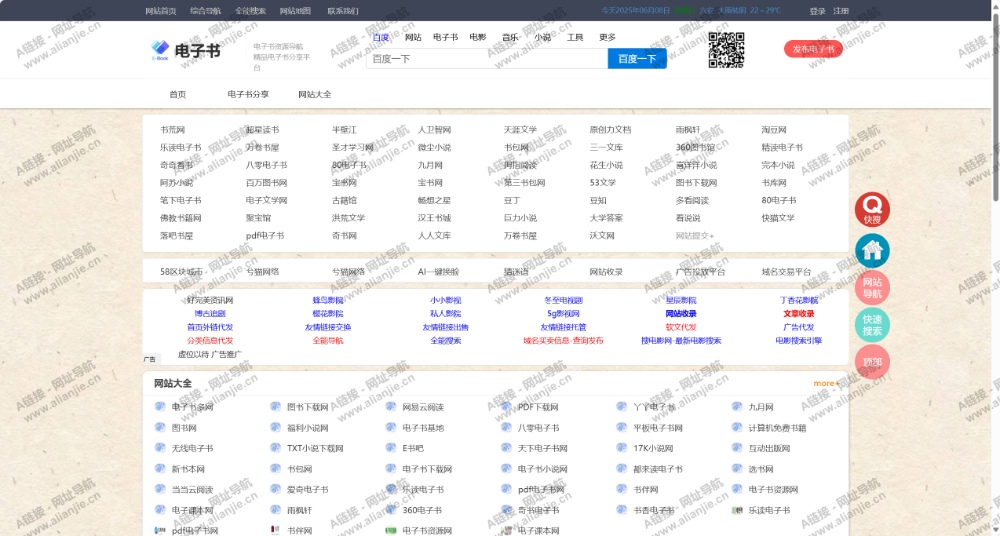This screenshot has width=1000, height=536.
Task: Click the icon beside E书吧
Action: coord(391,448)
